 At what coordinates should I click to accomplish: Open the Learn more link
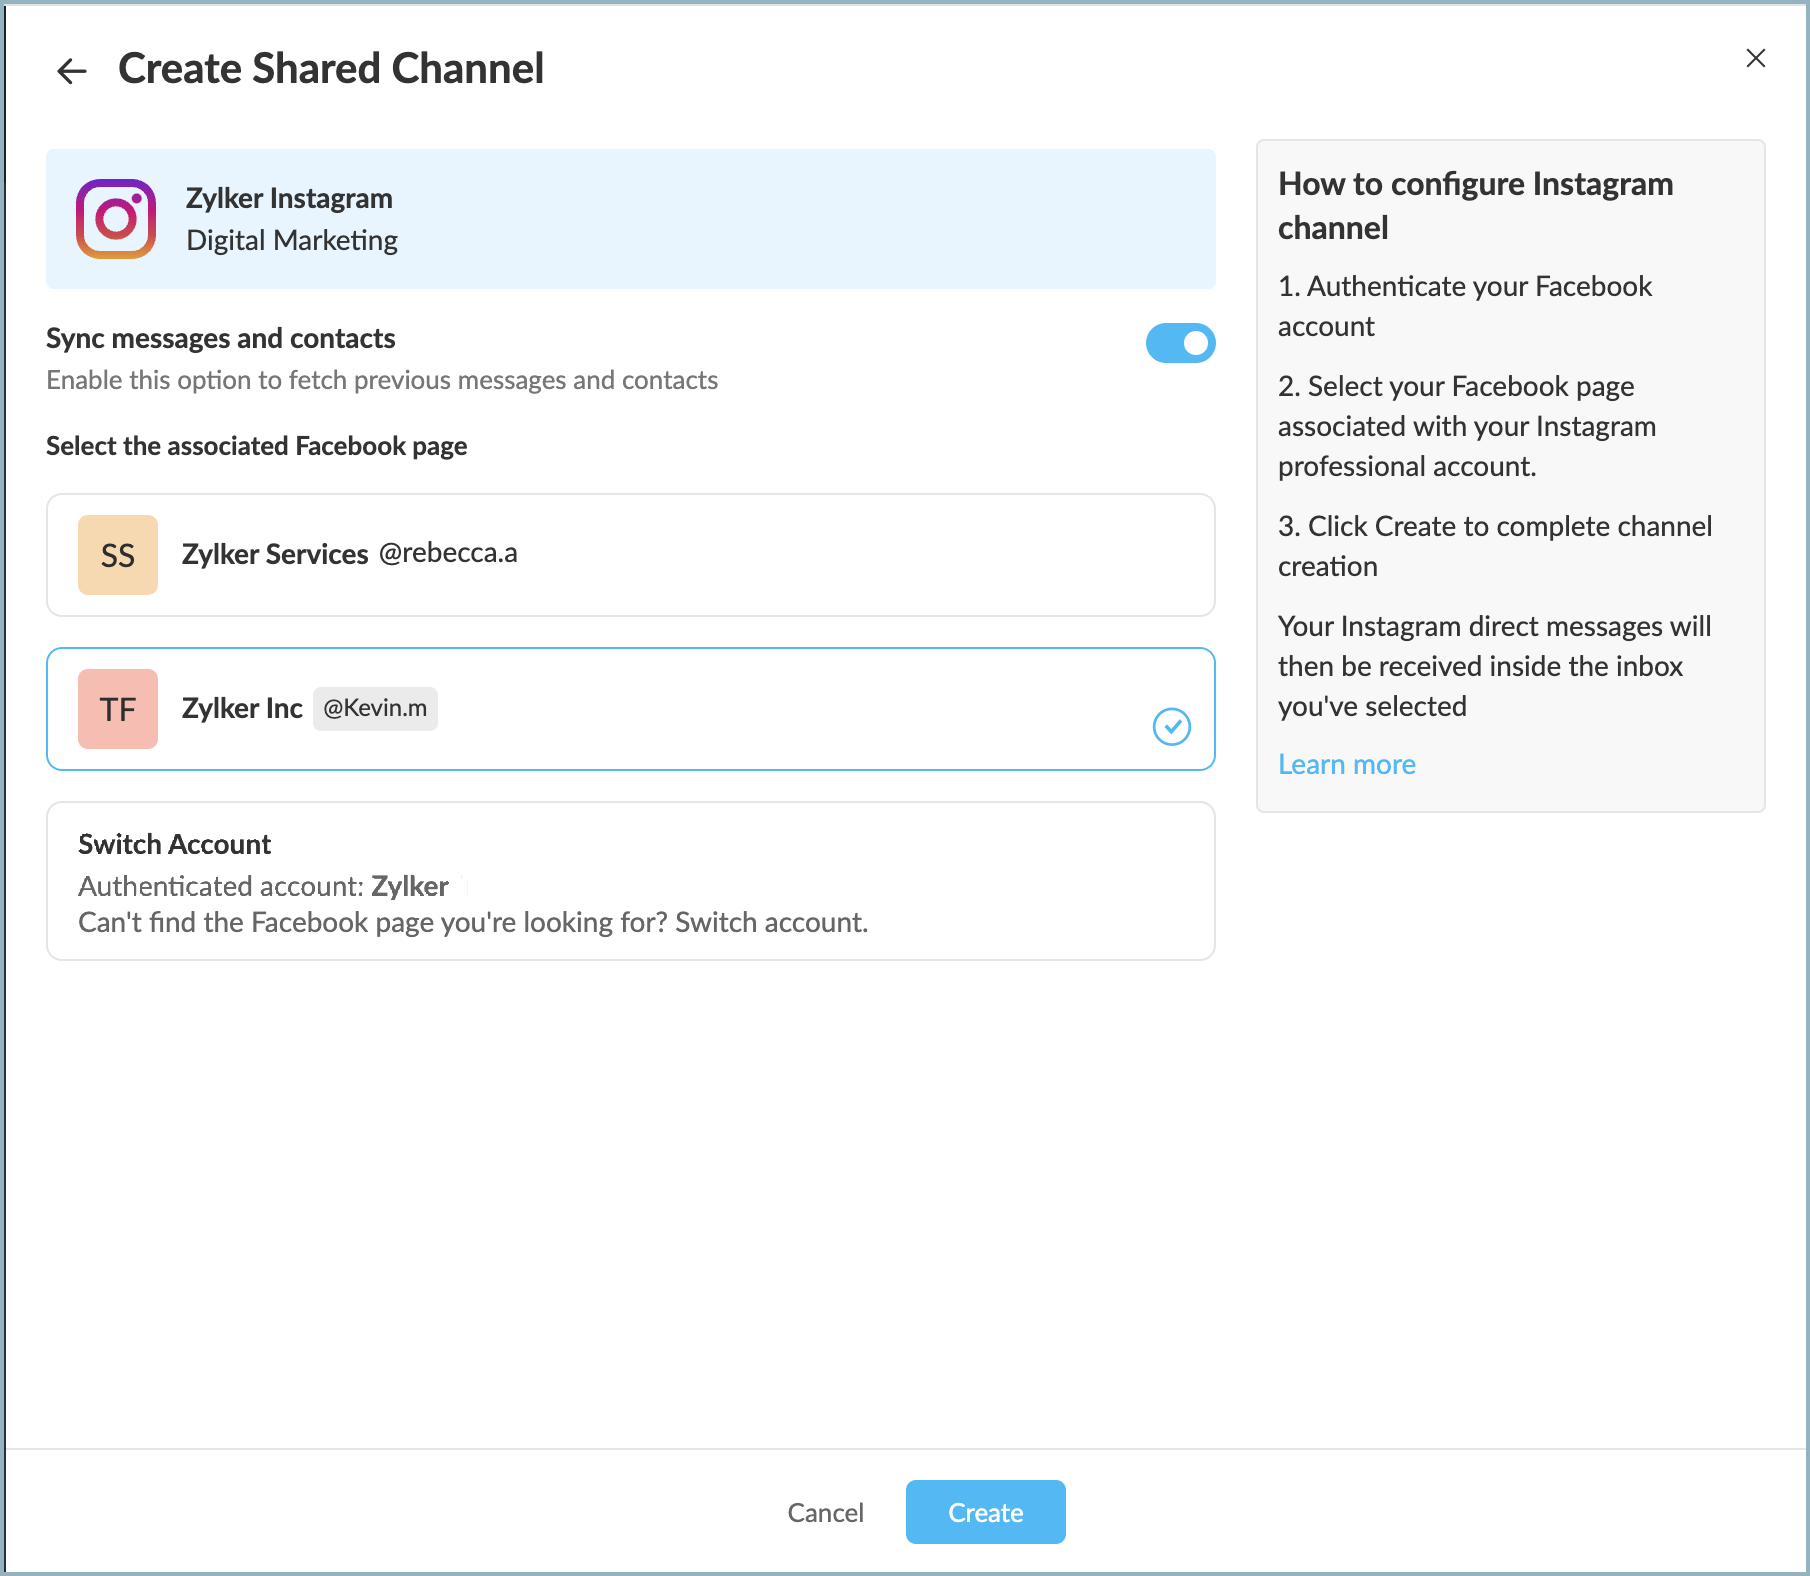click(x=1346, y=765)
